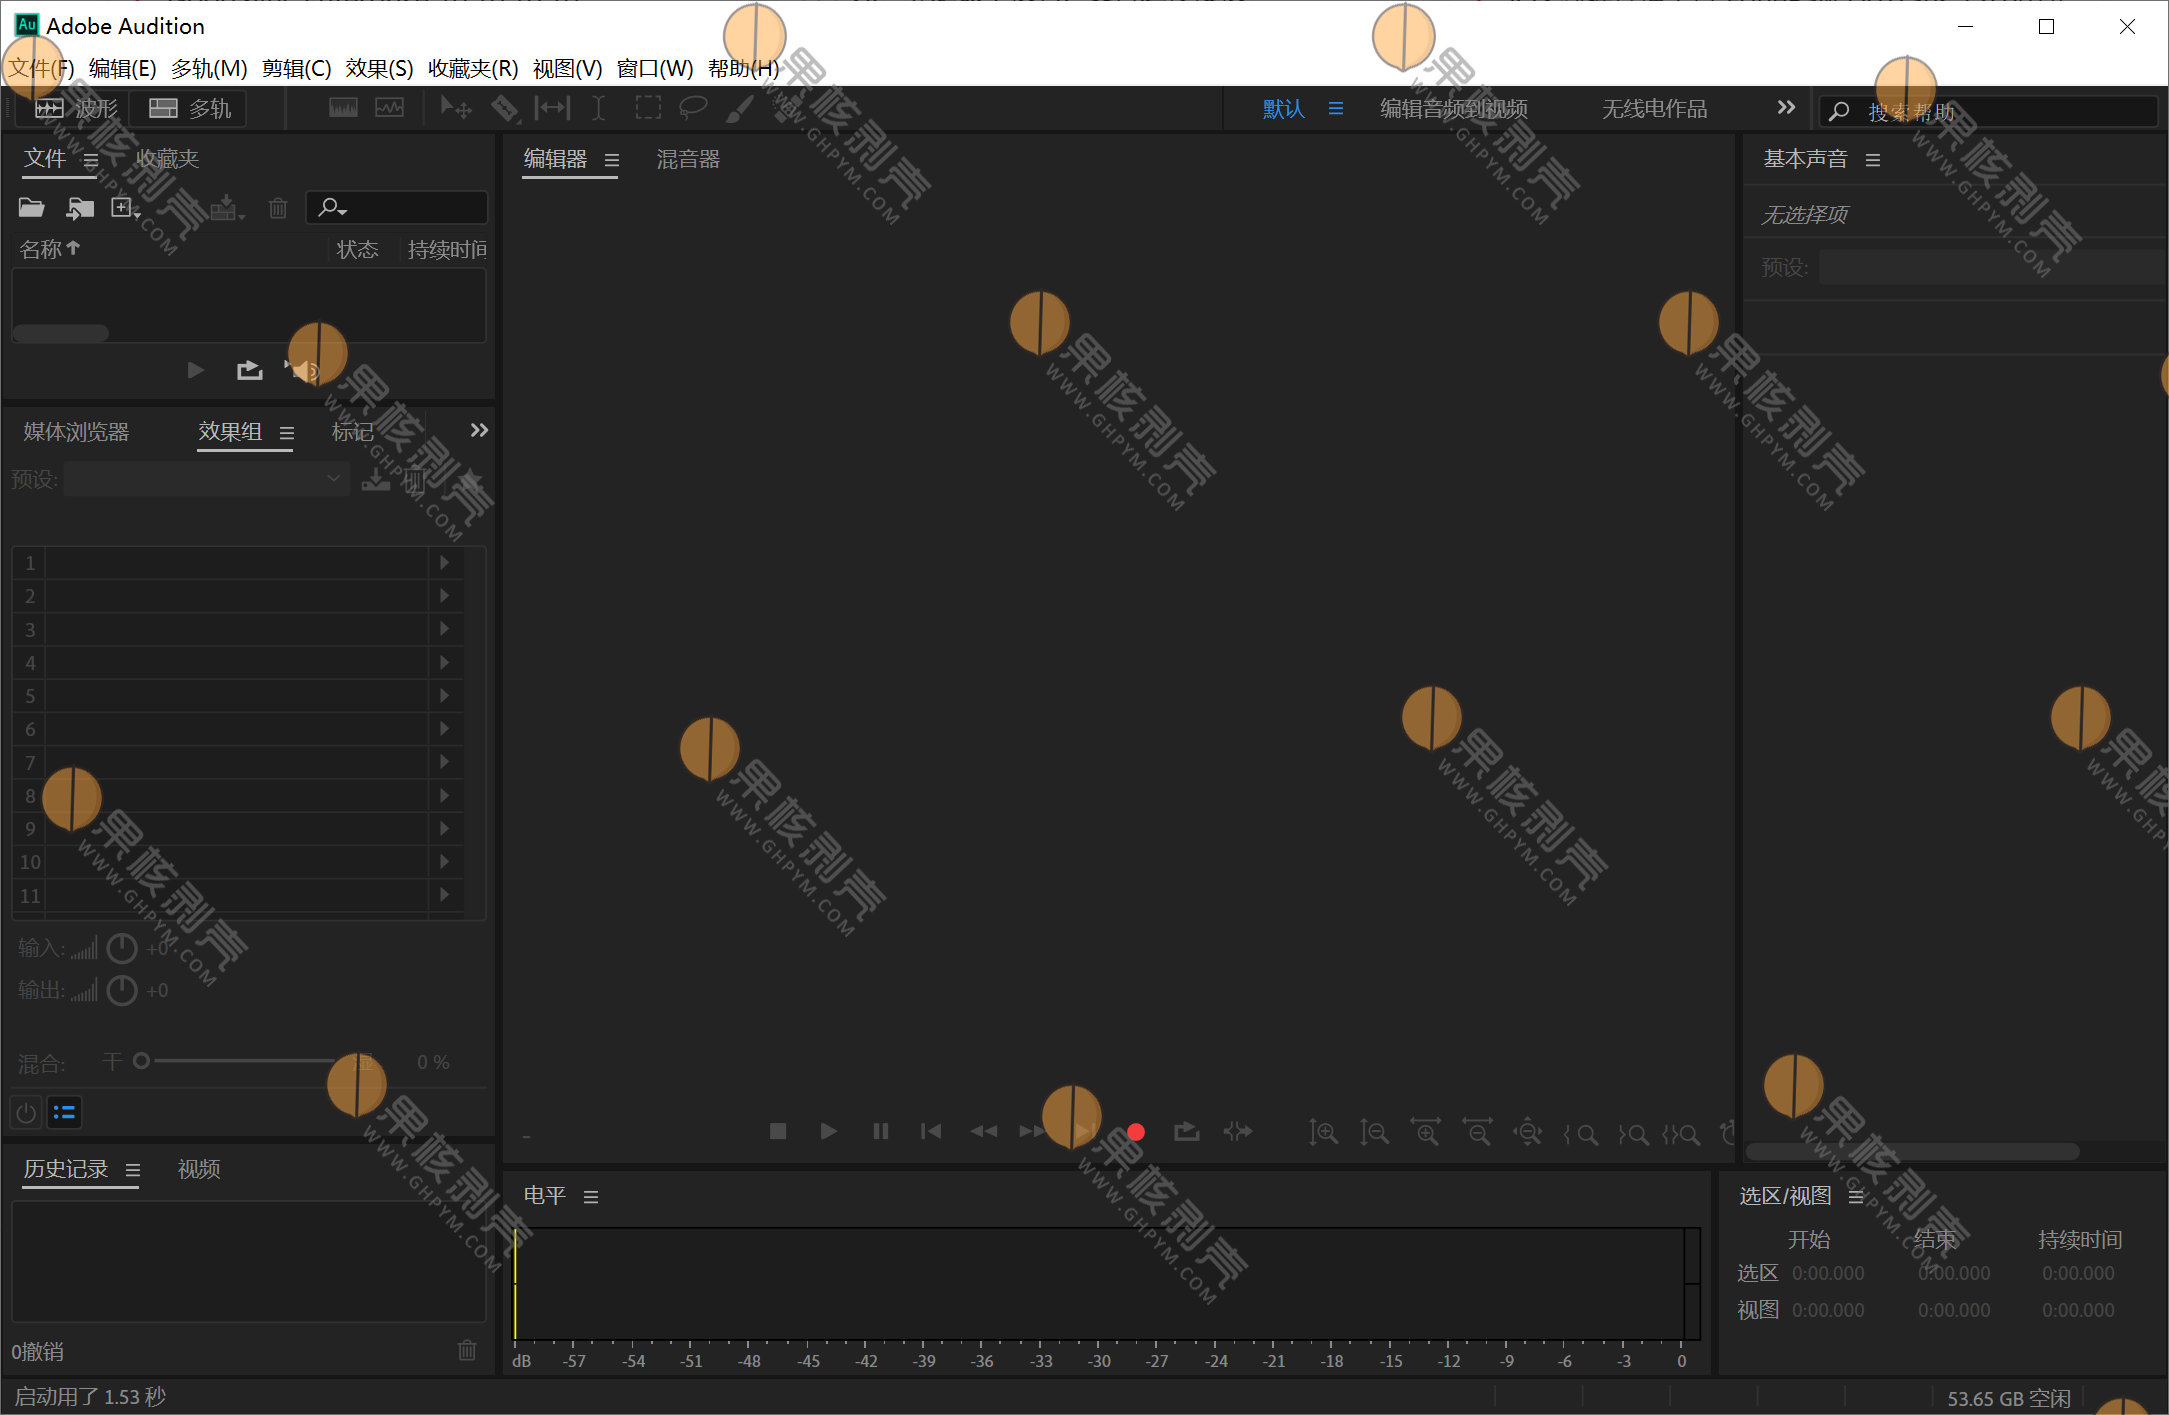This screenshot has width=2169, height=1415.
Task: Open the New File dropdown icon
Action: [126, 208]
